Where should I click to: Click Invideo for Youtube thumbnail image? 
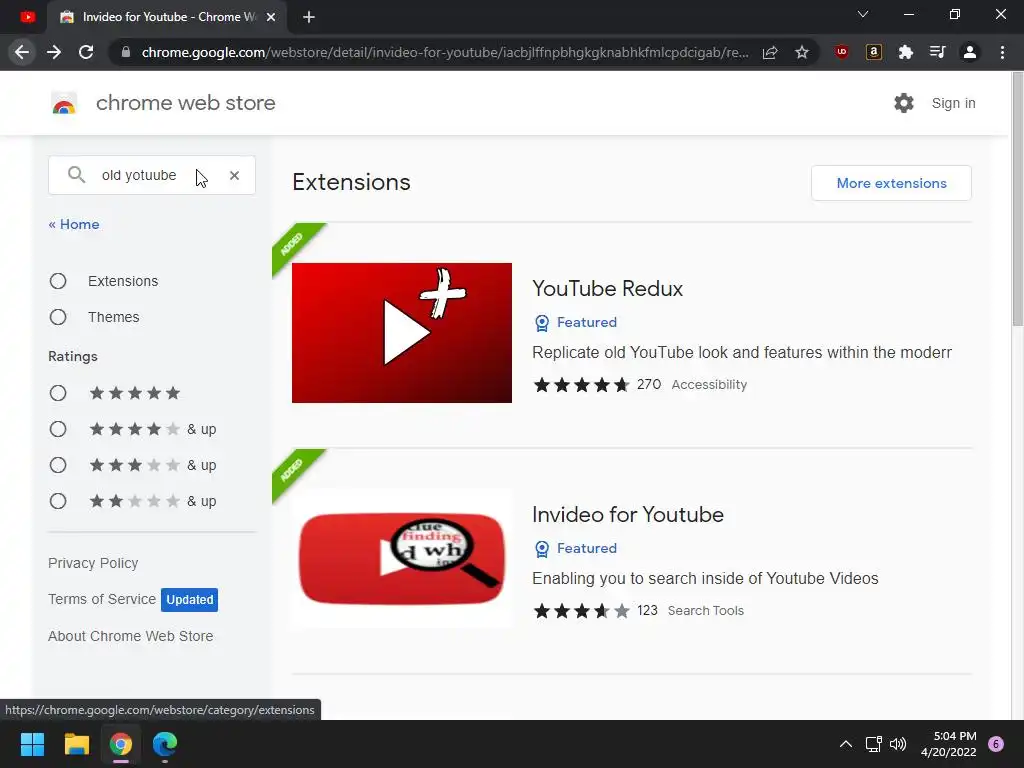point(402,559)
